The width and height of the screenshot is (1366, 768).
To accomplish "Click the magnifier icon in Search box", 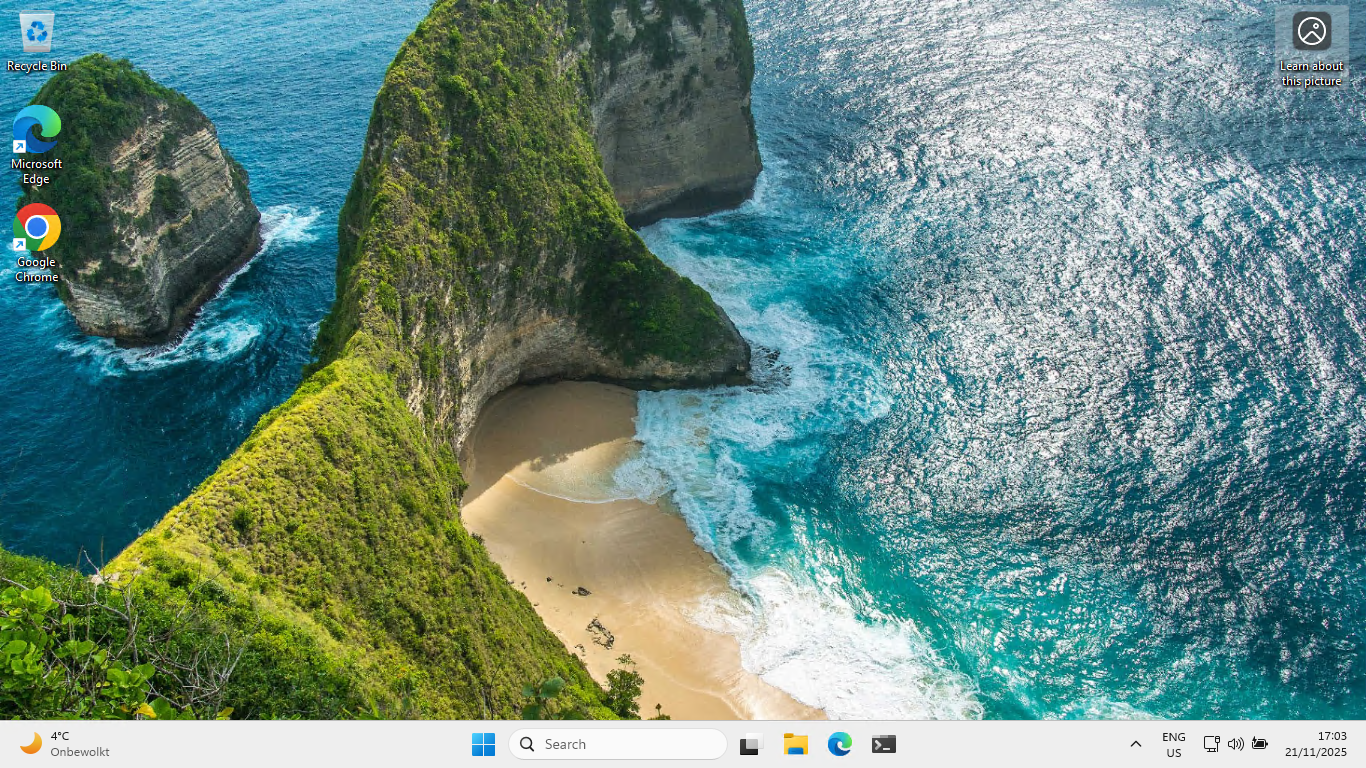I will 527,744.
